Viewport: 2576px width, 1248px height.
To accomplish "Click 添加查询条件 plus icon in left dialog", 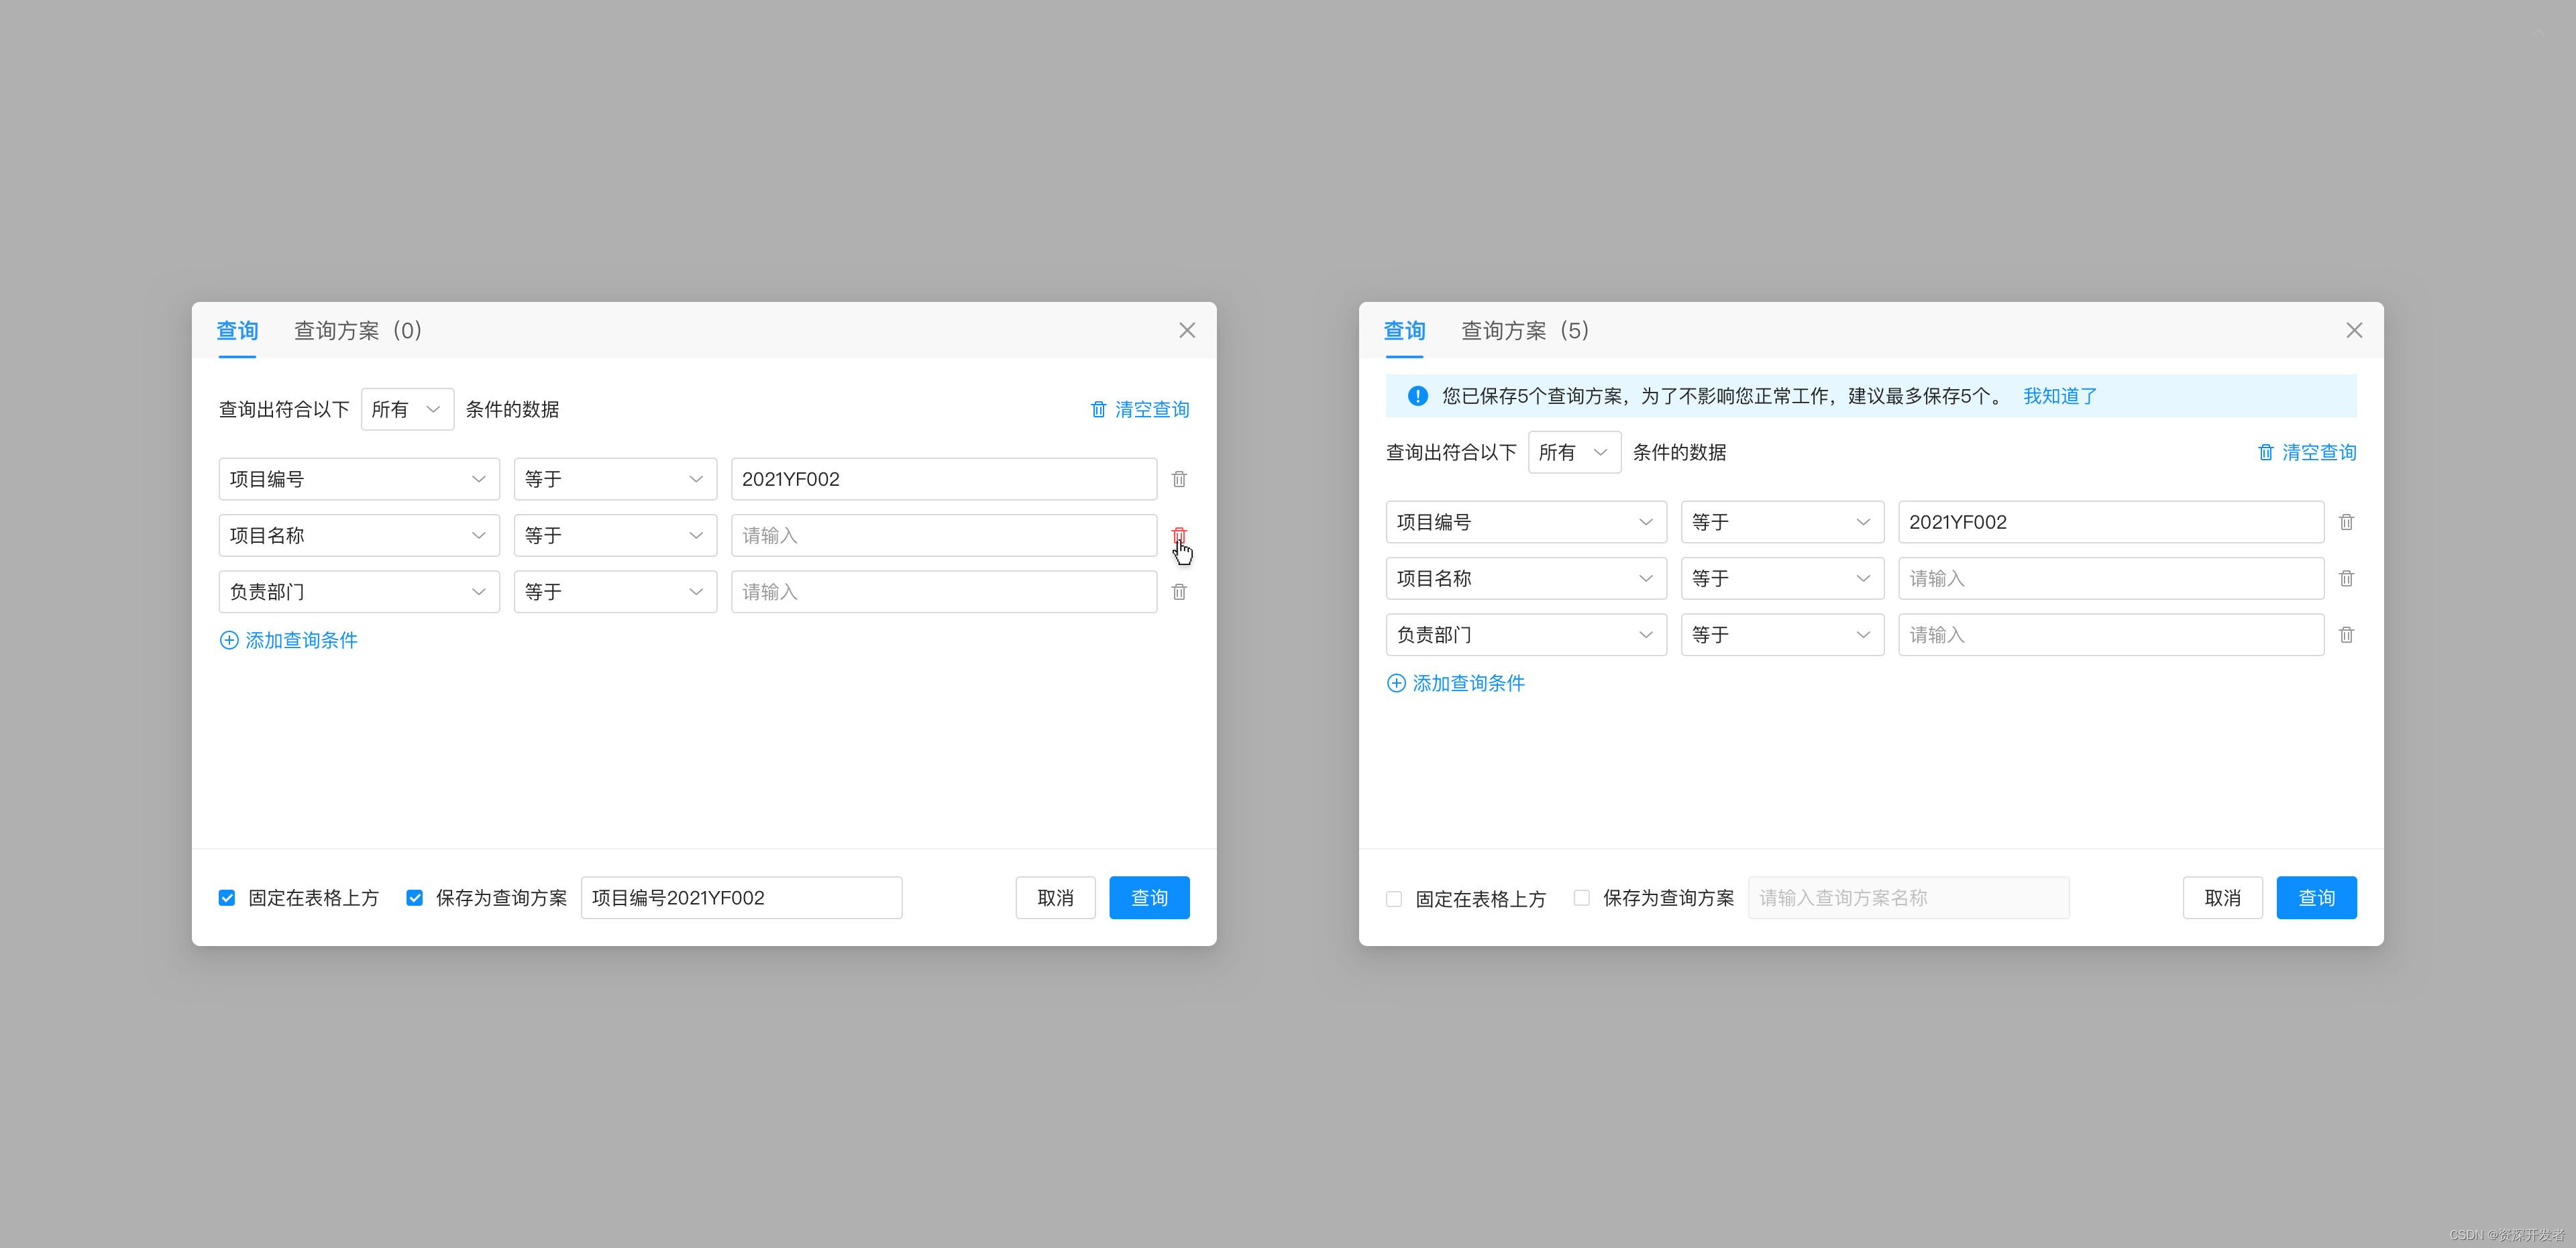I will [x=229, y=640].
